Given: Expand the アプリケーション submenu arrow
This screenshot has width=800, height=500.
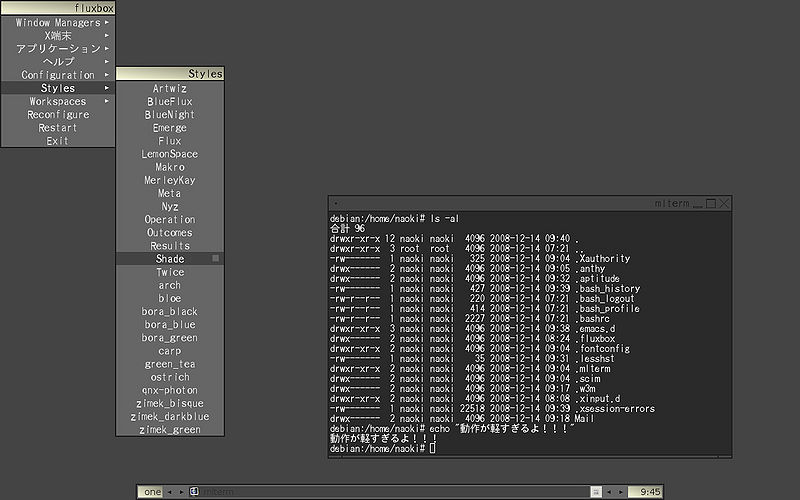Looking at the screenshot, I should pos(107,48).
